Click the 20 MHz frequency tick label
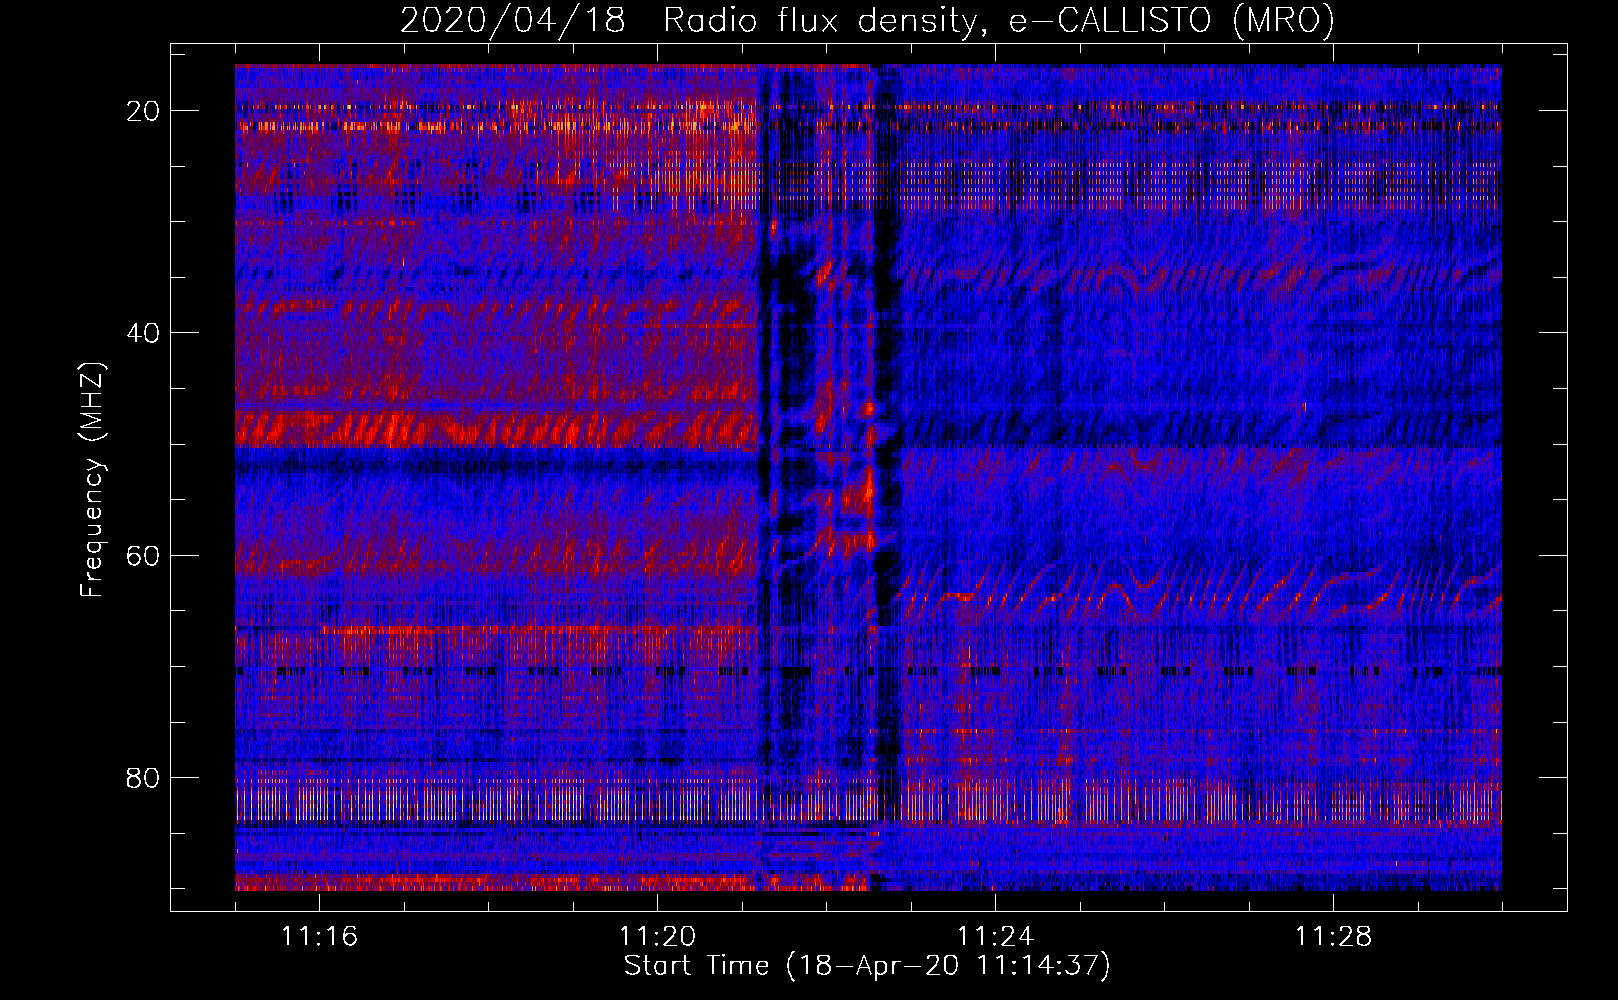Image resolution: width=1618 pixels, height=1000 pixels. (144, 111)
